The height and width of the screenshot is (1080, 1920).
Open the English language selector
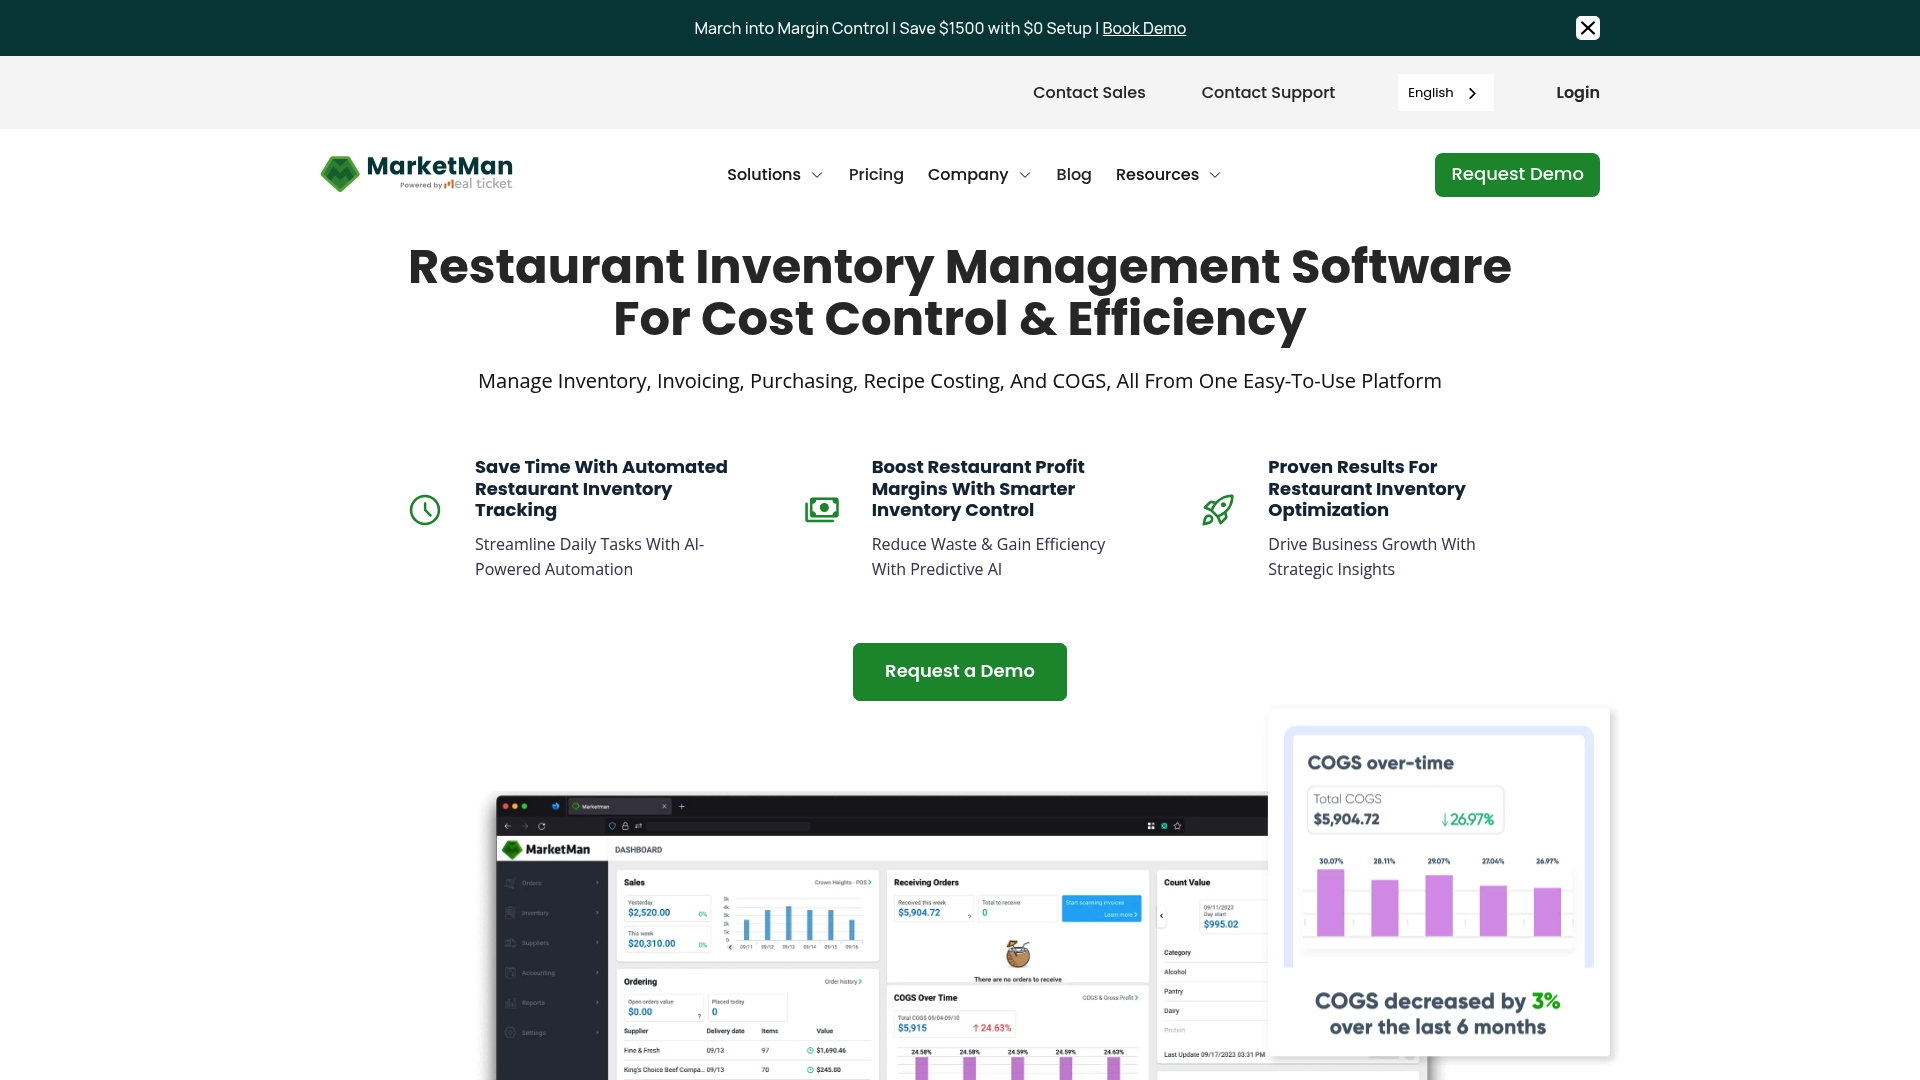(1444, 92)
